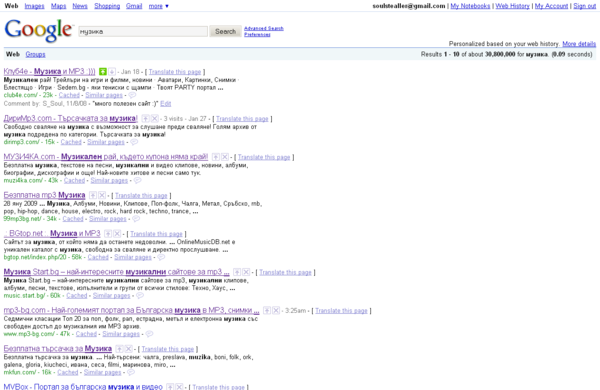Click 'More details' about personalized results

coord(579,44)
